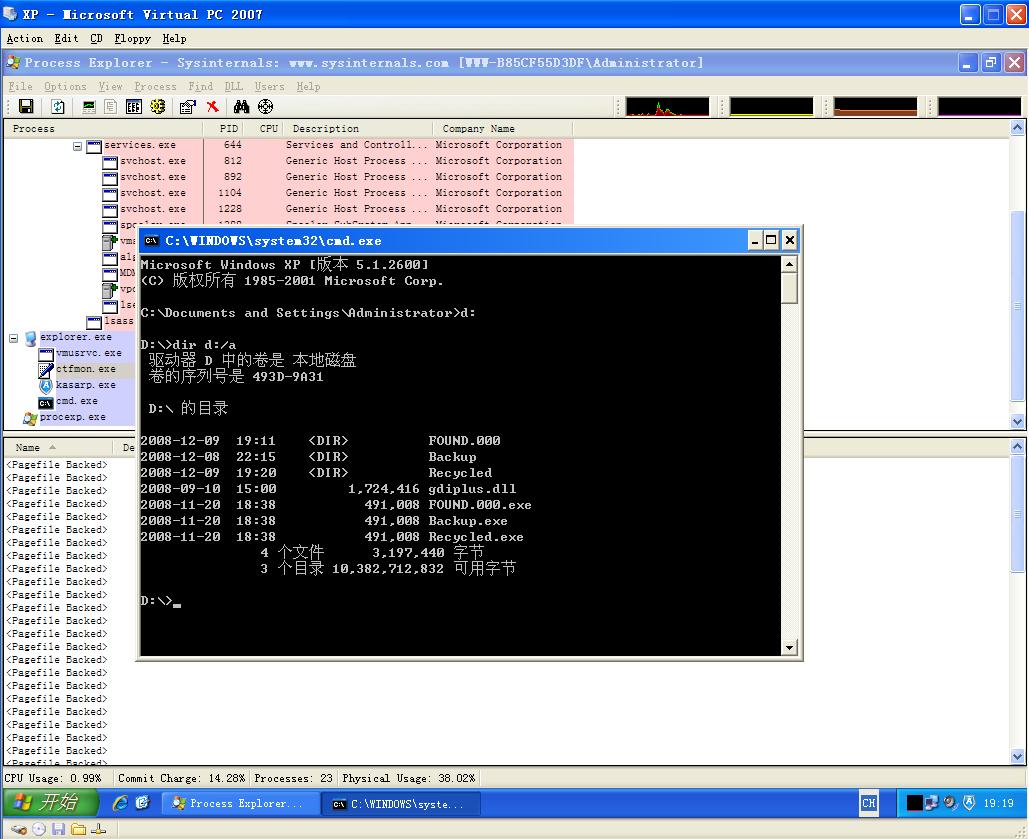
Task: Click the Refresh Now toolbar icon
Action: [58, 106]
